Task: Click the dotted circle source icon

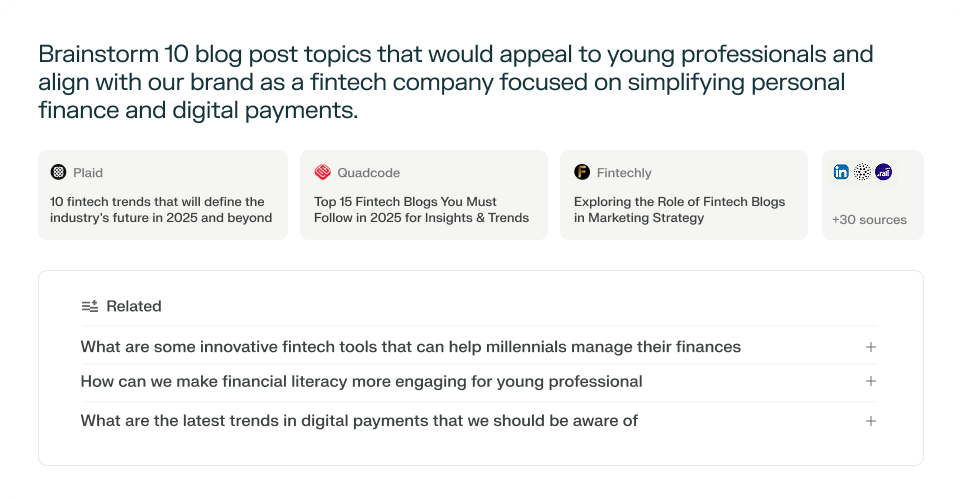Action: point(862,172)
